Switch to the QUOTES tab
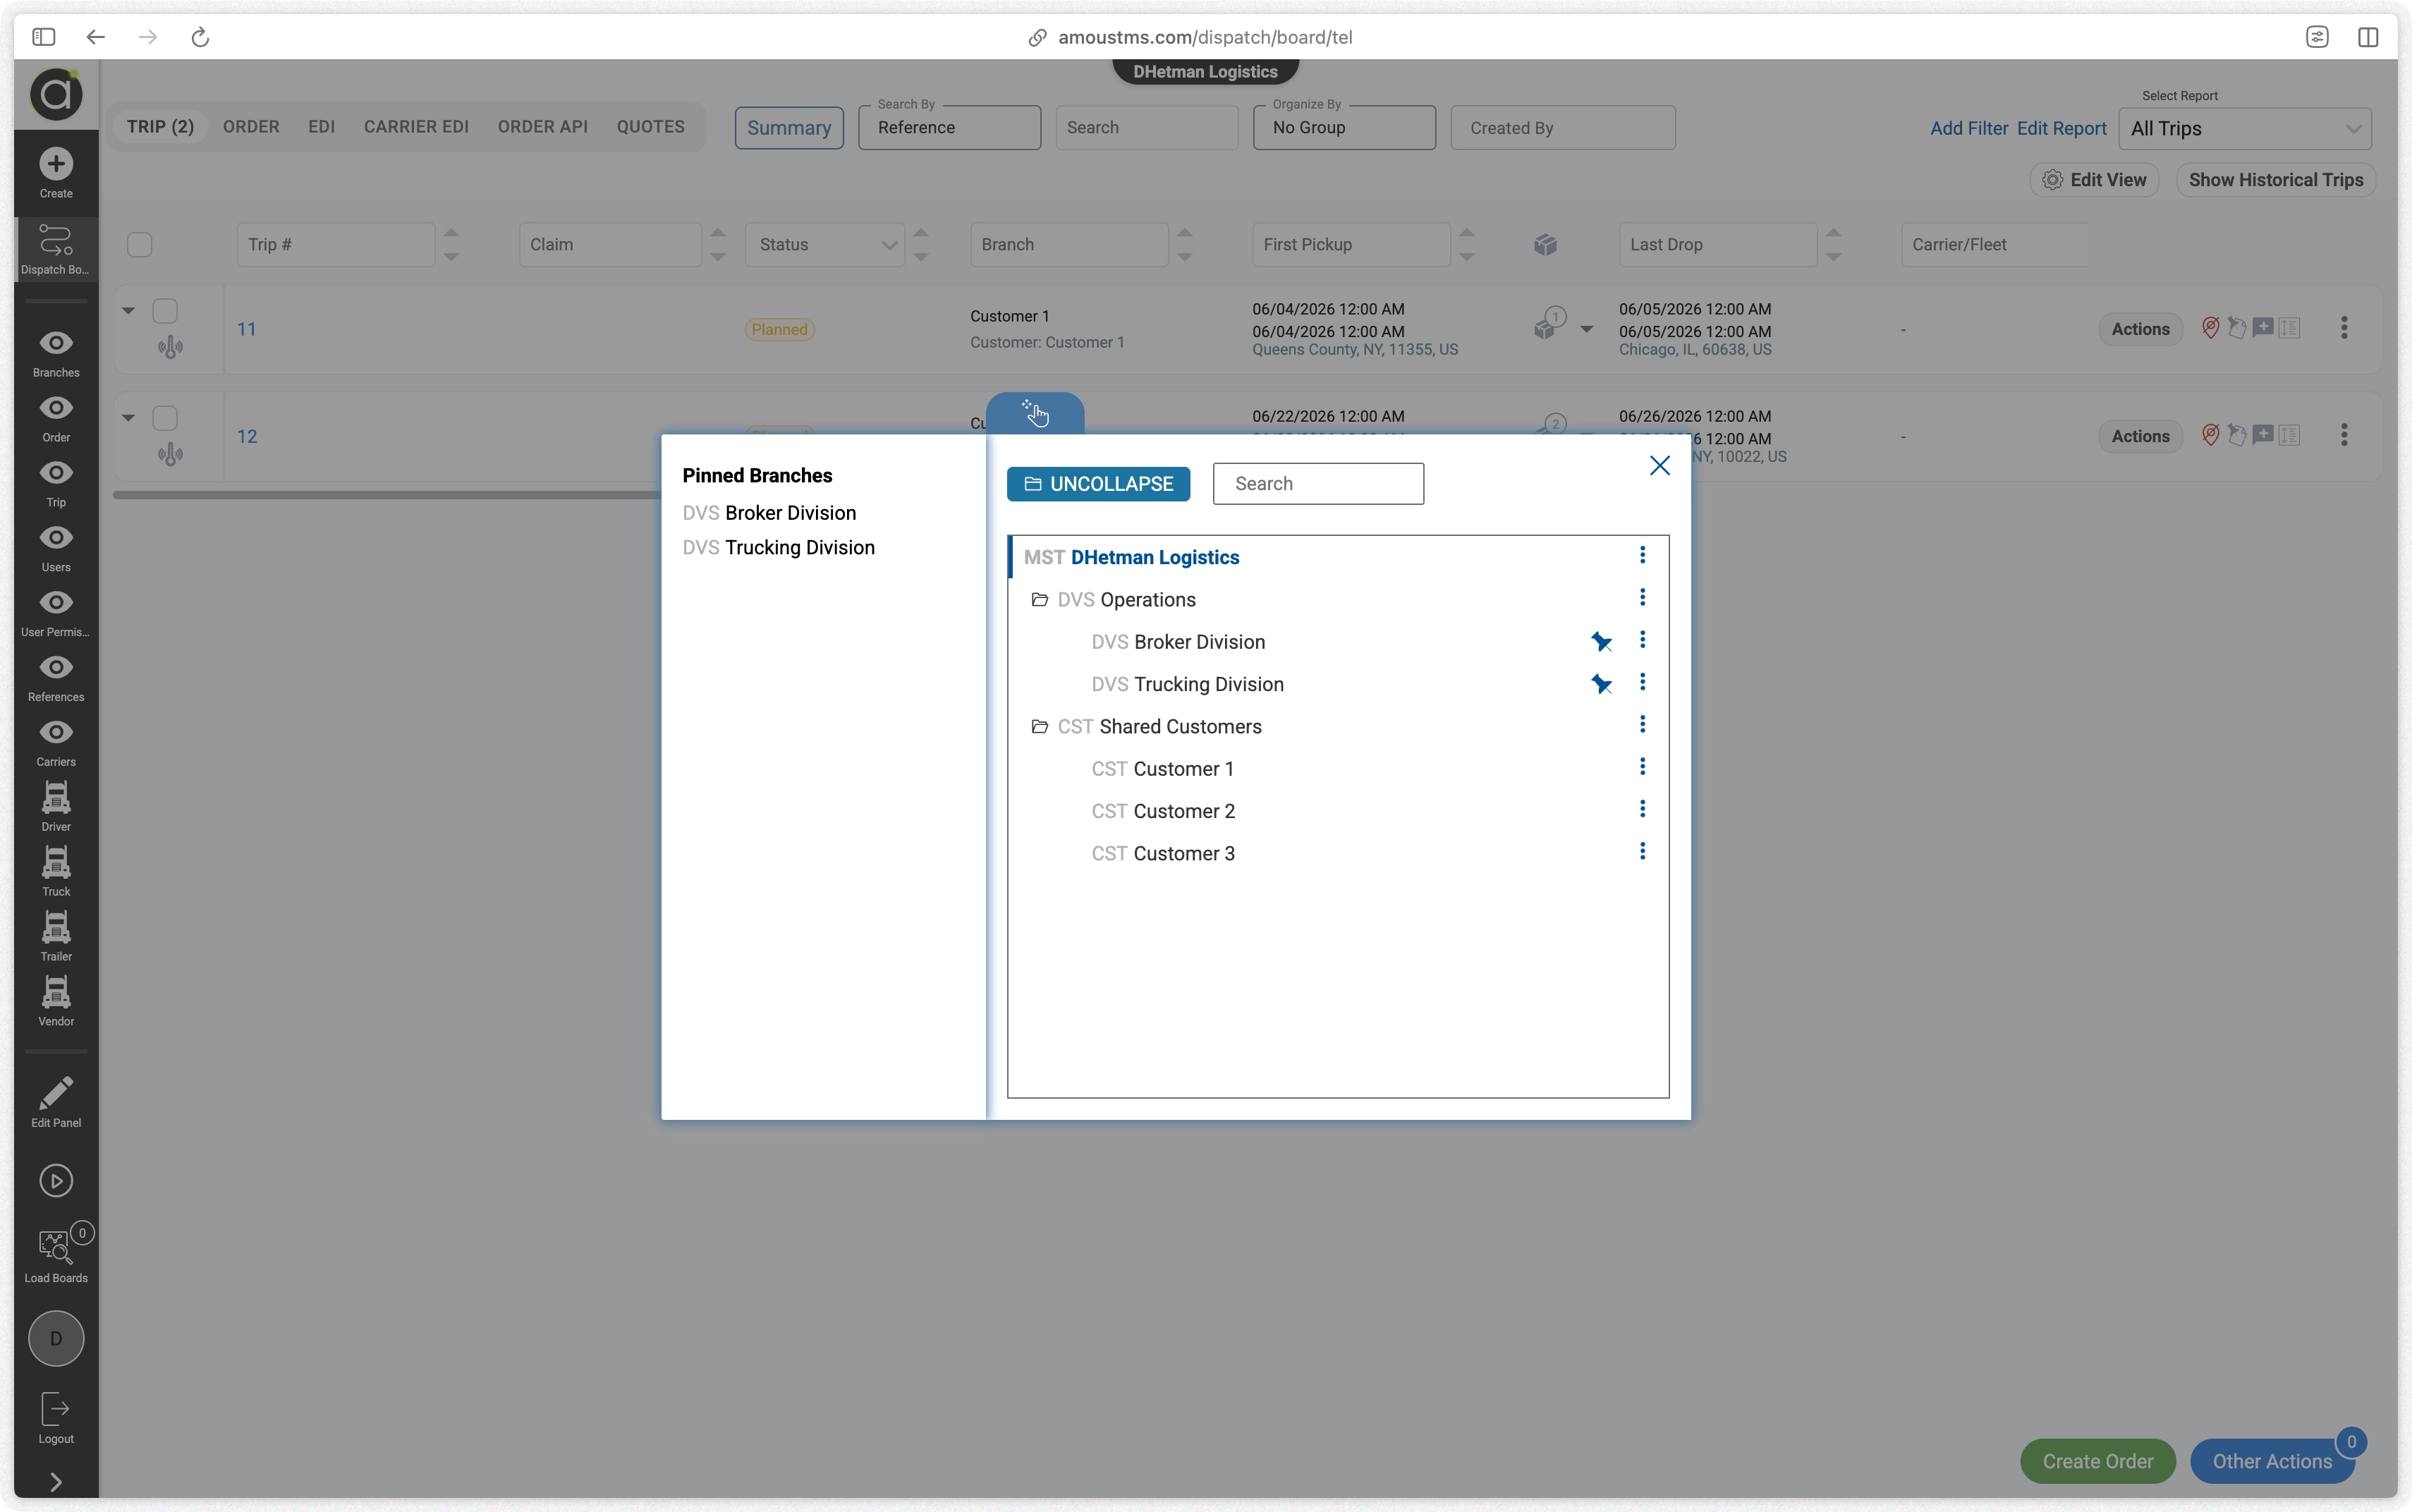 [x=651, y=127]
